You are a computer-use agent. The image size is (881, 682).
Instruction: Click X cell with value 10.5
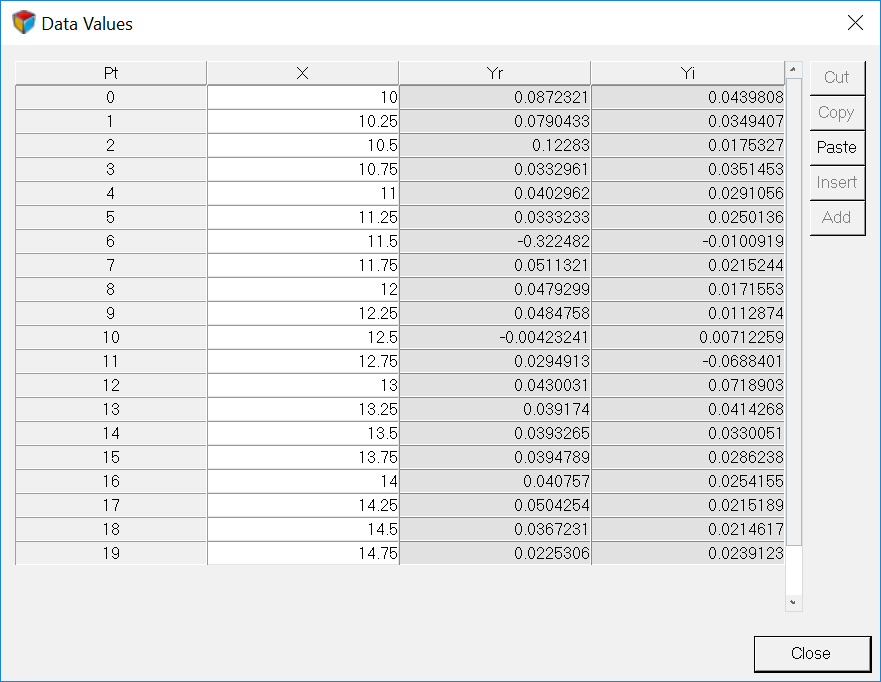303,146
